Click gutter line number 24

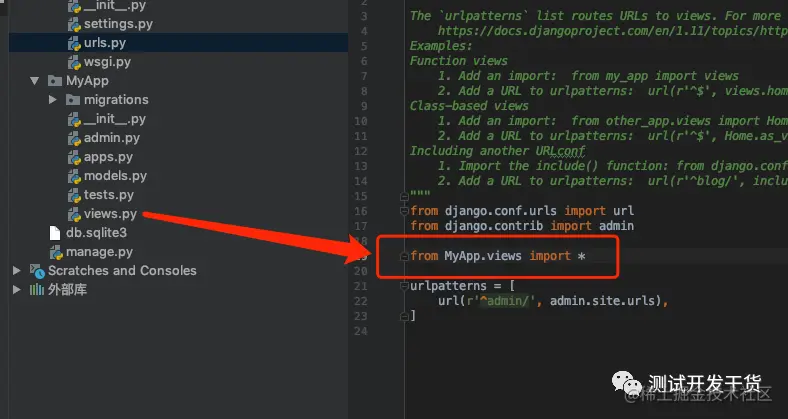point(360,331)
